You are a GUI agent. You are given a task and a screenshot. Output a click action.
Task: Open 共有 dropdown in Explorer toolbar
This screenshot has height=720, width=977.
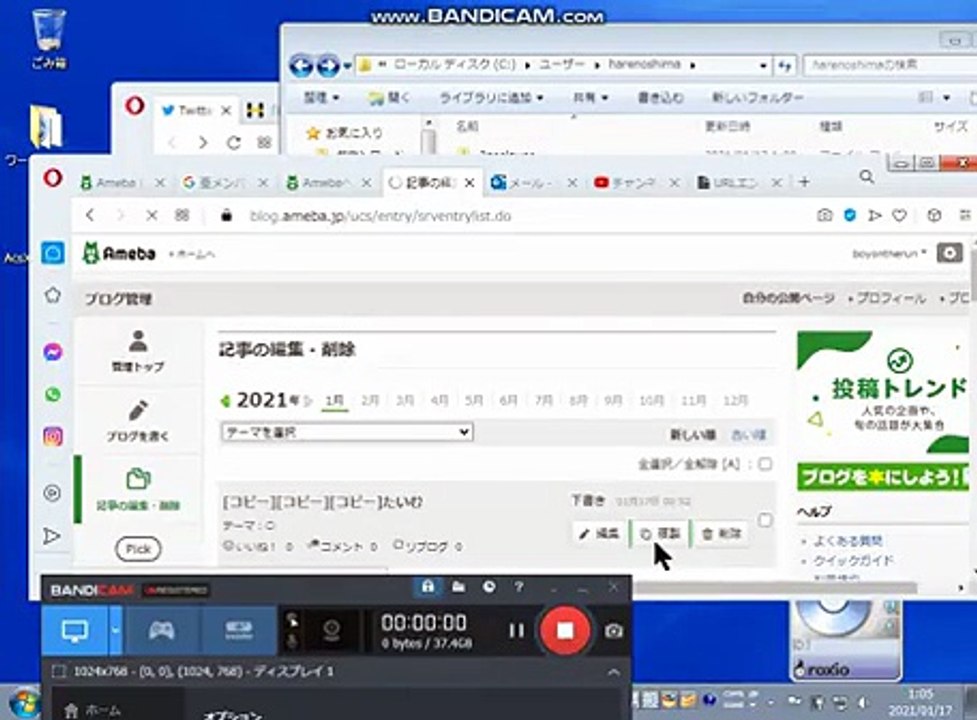coord(590,97)
